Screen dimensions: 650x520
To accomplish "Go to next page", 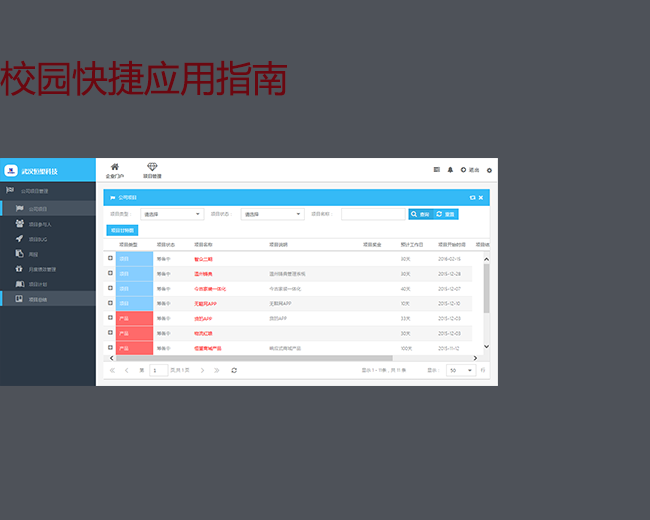I will (x=202, y=370).
